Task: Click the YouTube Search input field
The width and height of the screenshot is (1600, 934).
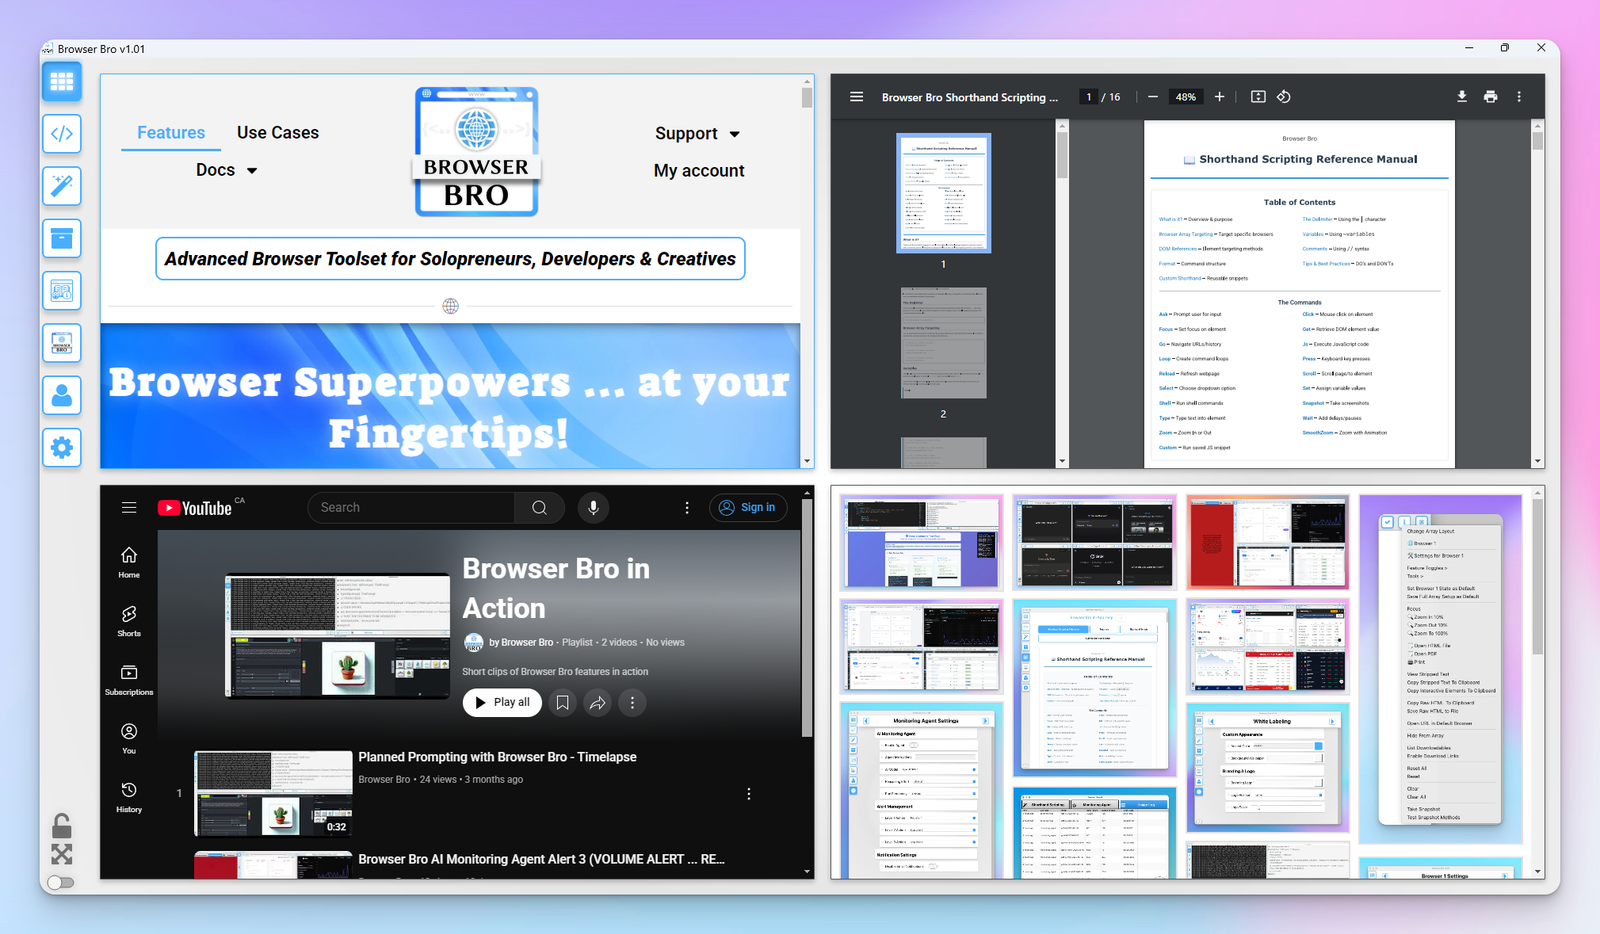Action: [412, 508]
